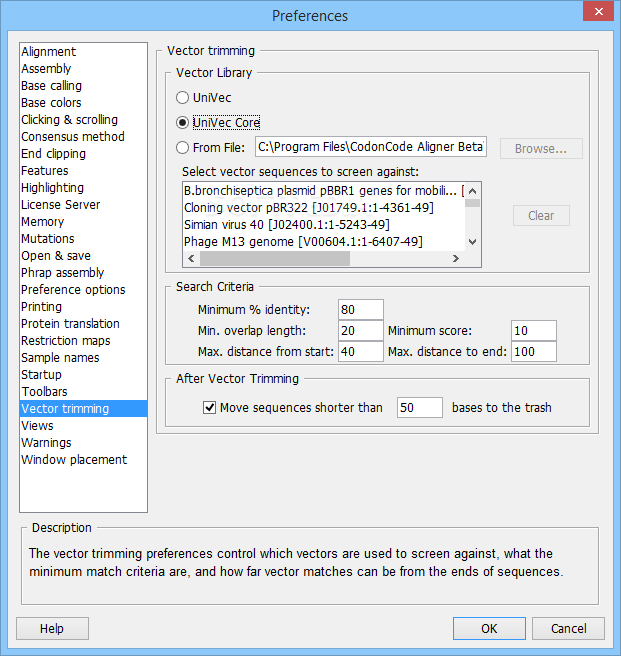Select Vector trimming category
Viewport: 621px width, 656px height.
point(83,409)
